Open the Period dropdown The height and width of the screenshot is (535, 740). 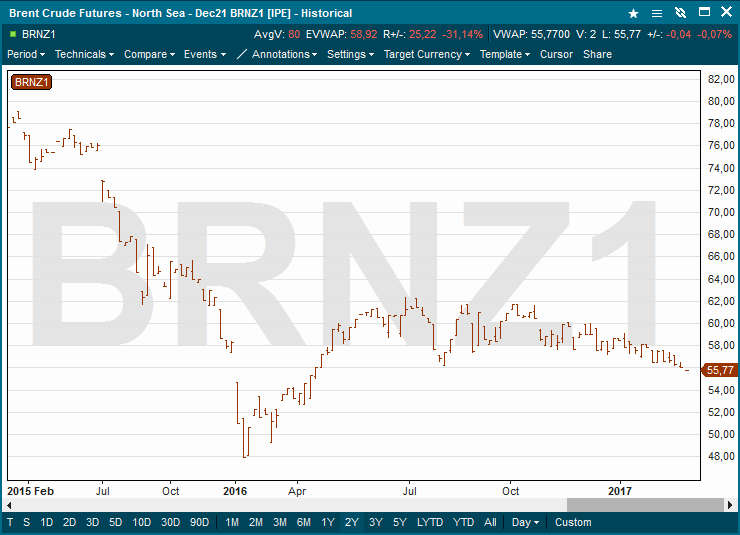click(26, 54)
